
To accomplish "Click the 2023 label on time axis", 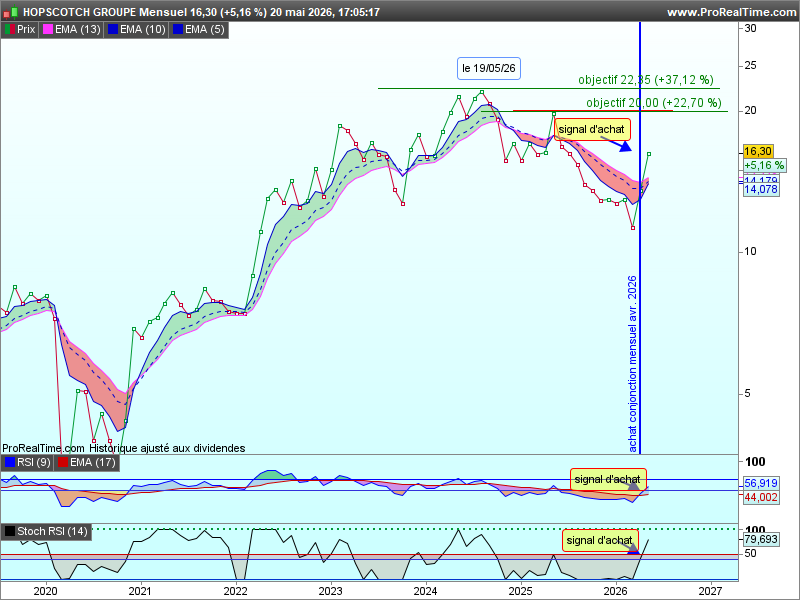I will tap(331, 591).
